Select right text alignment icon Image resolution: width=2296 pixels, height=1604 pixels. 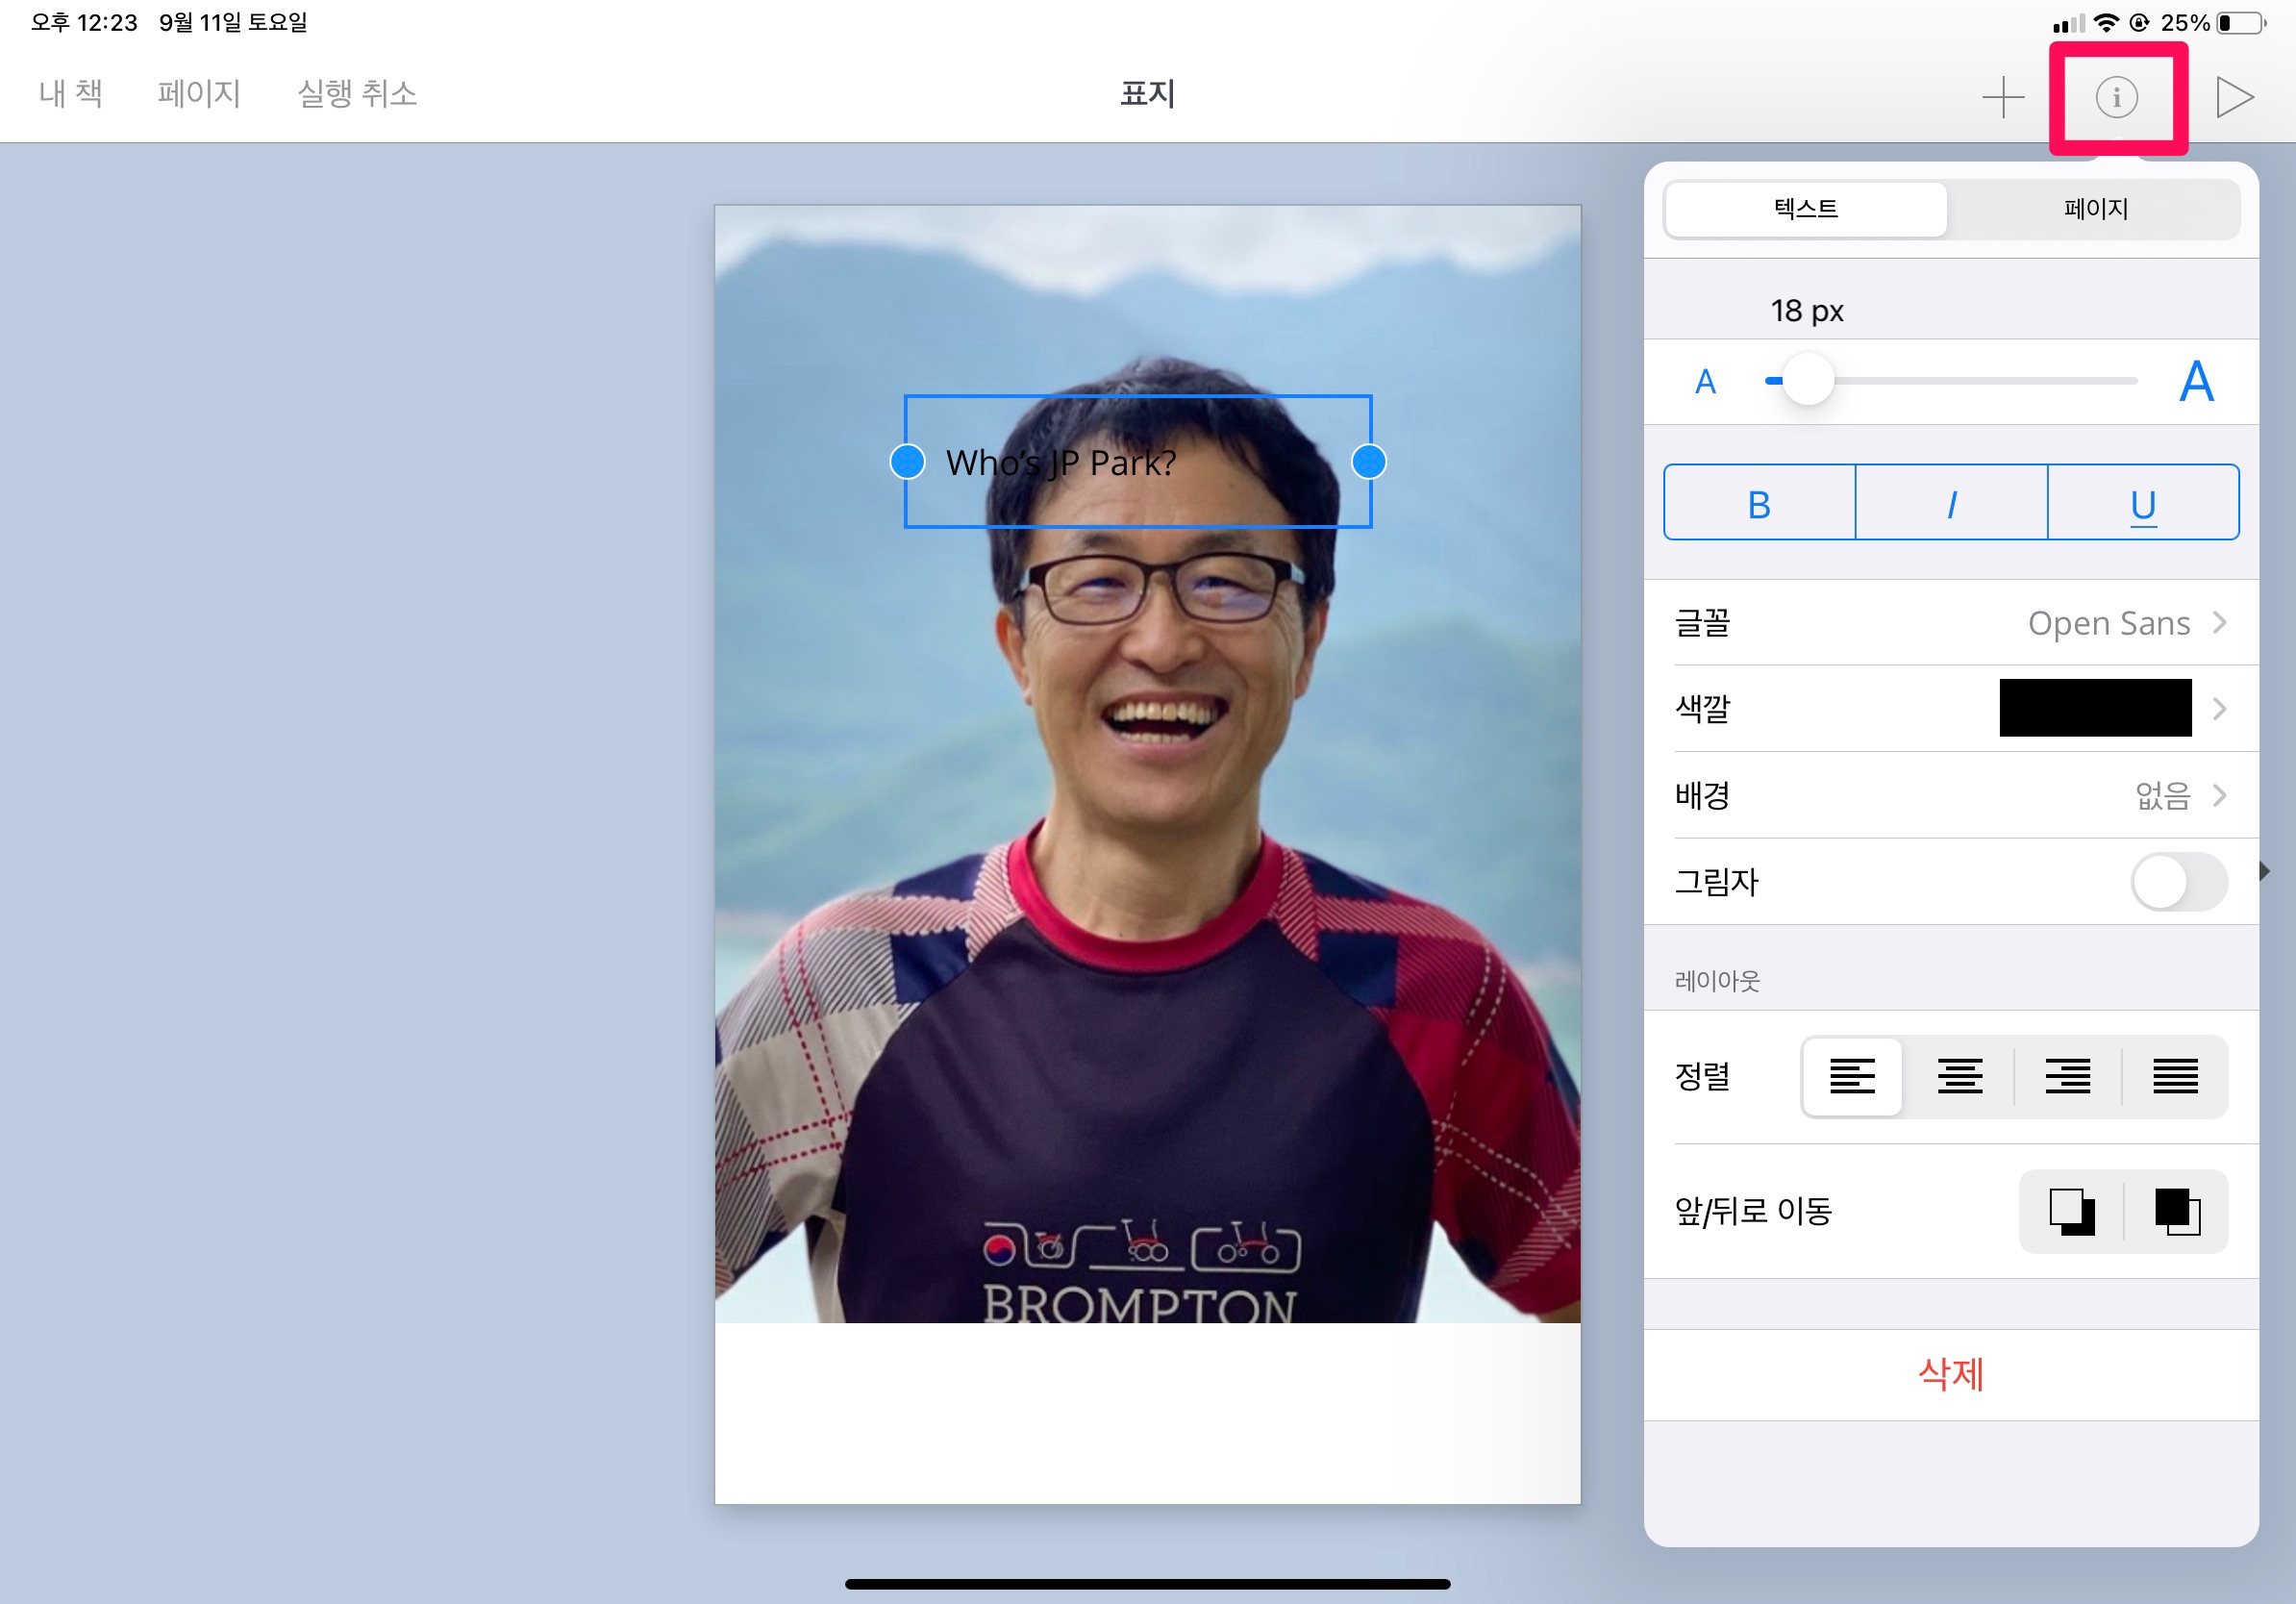click(2067, 1076)
